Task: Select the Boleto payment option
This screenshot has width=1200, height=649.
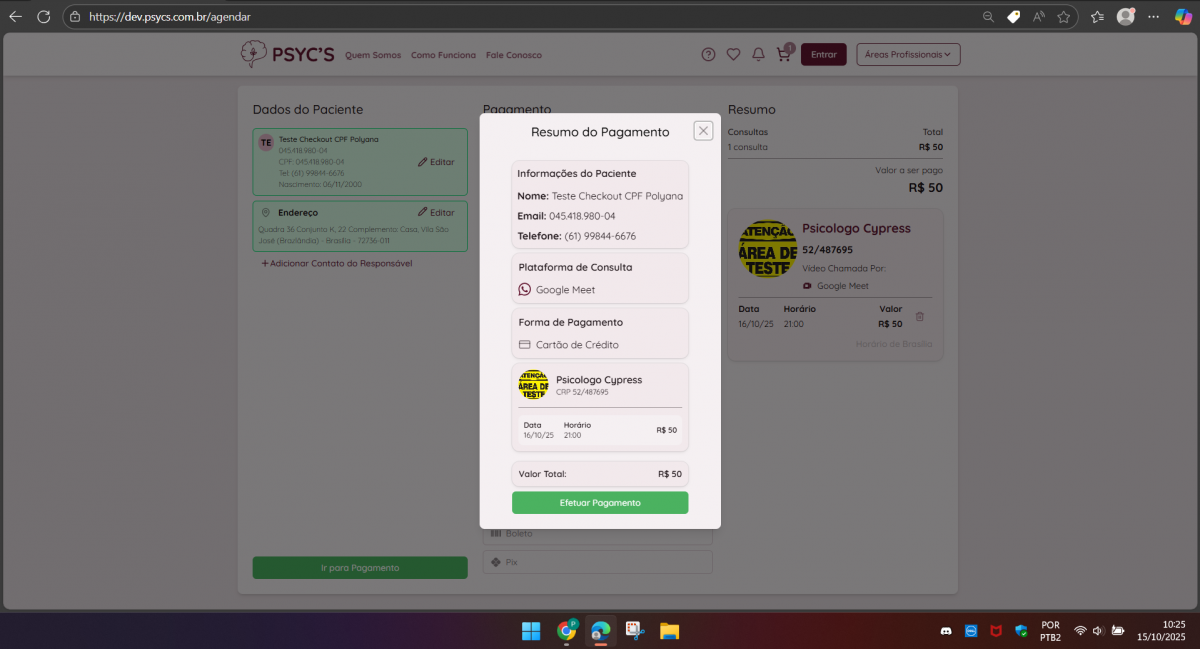Action: 597,534
